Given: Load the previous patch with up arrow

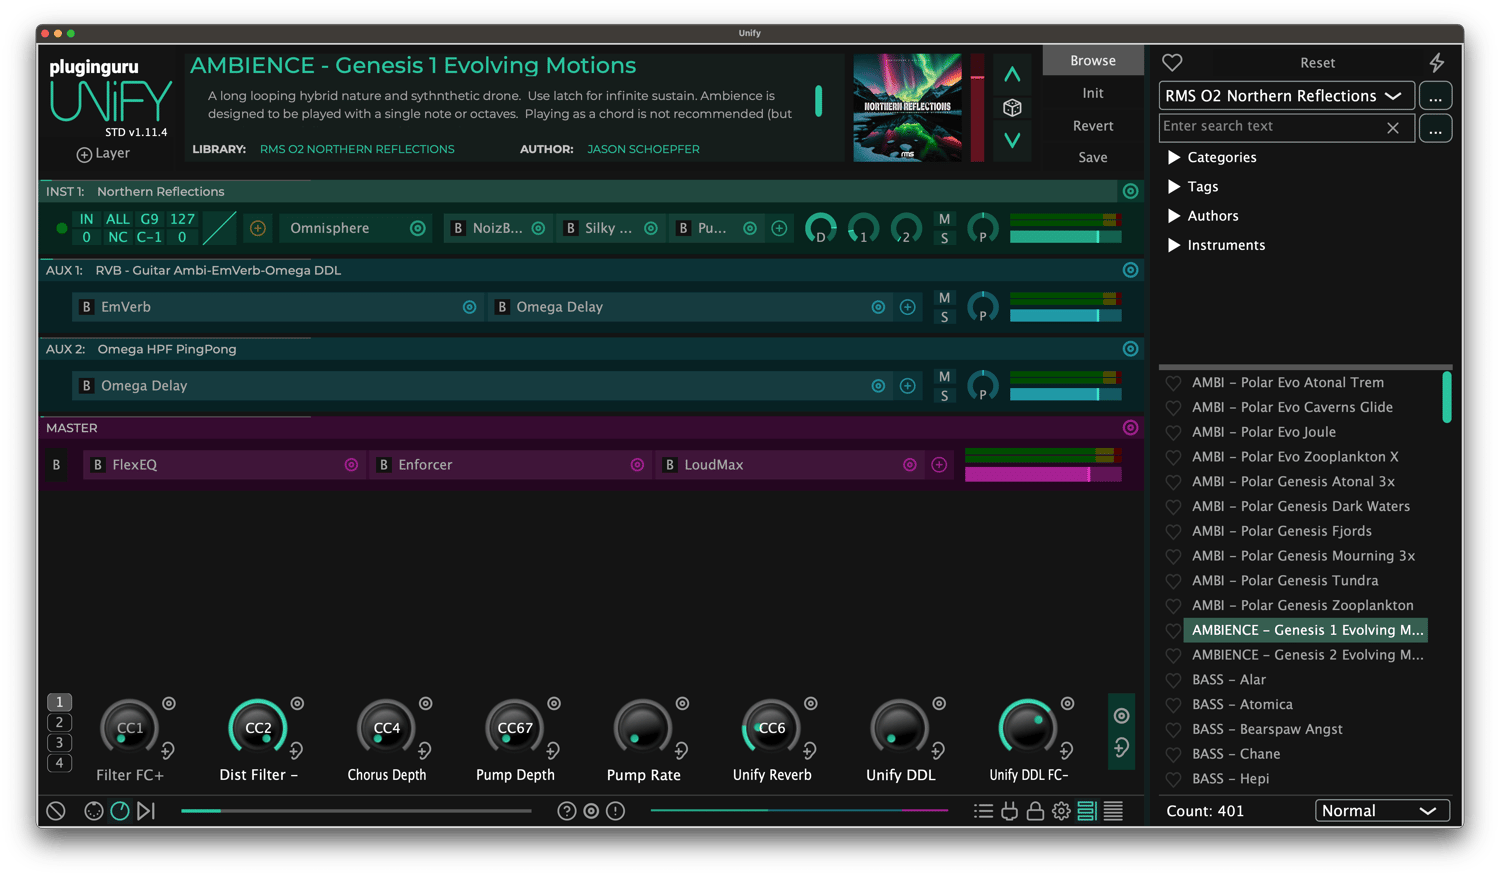Looking at the screenshot, I should 1012,75.
